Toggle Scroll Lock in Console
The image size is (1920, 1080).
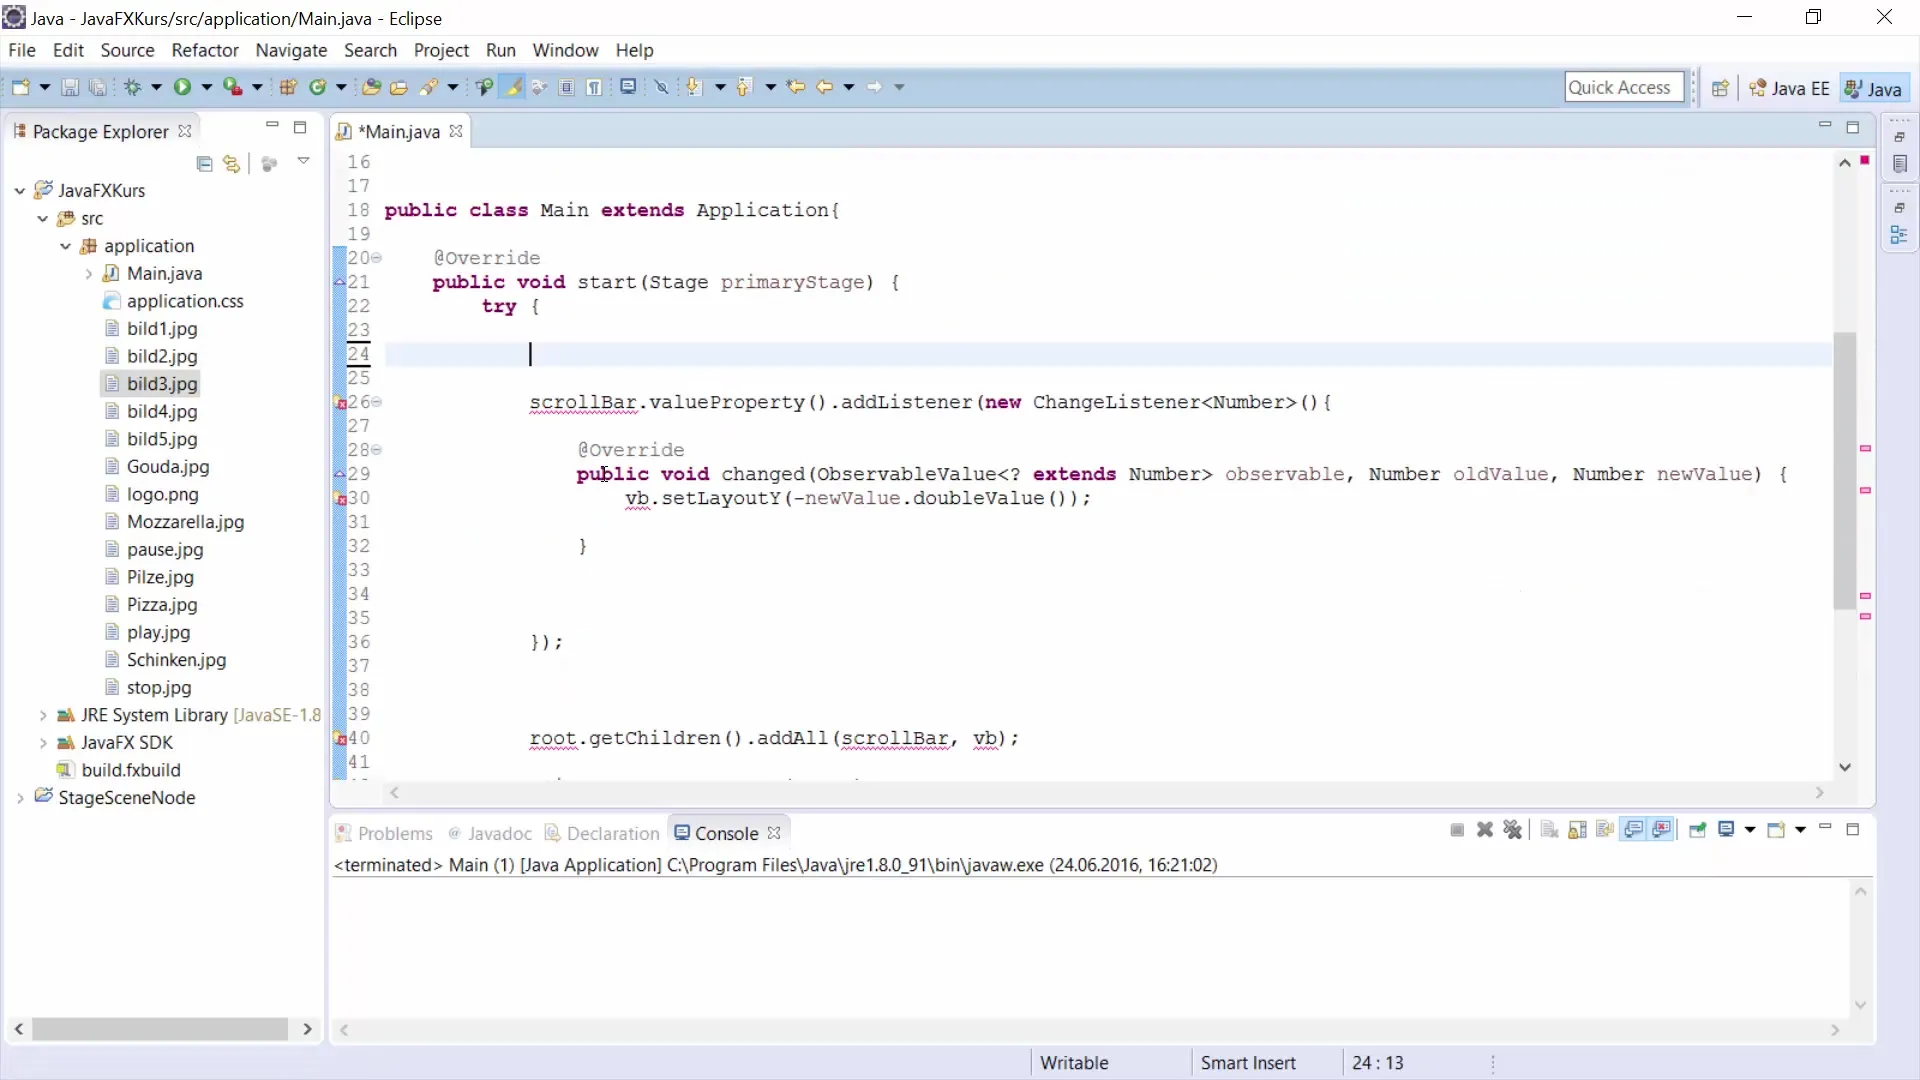point(1577,830)
